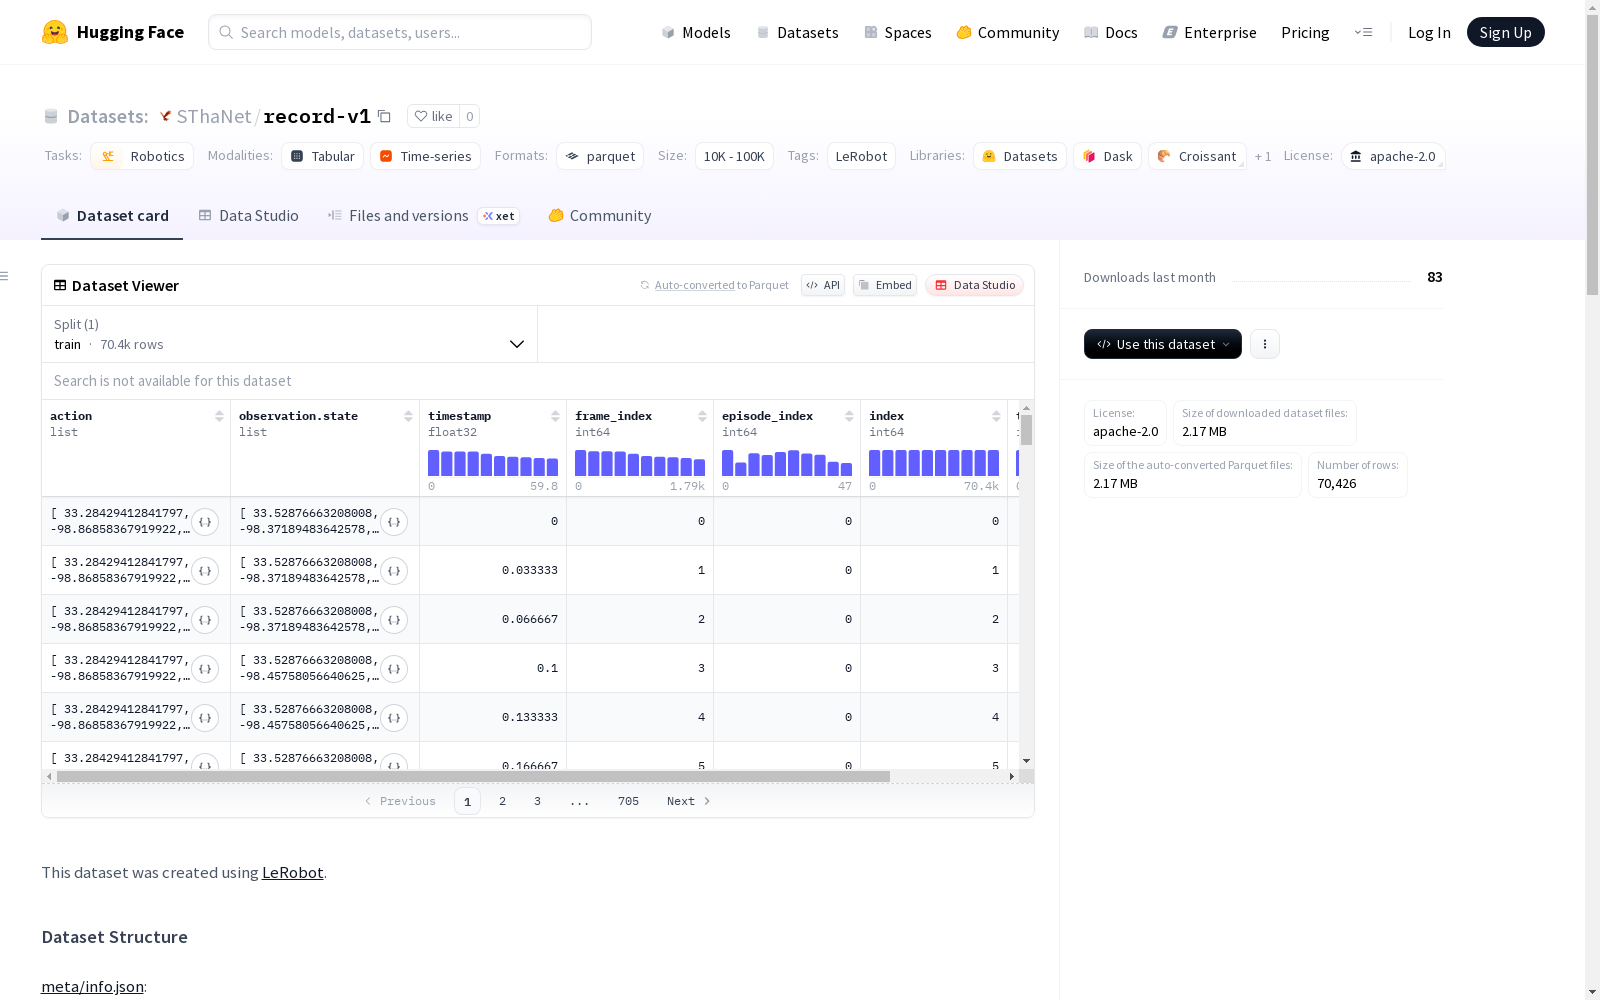The height and width of the screenshot is (1000, 1600).
Task: Click the Sign Up button
Action: (1505, 32)
